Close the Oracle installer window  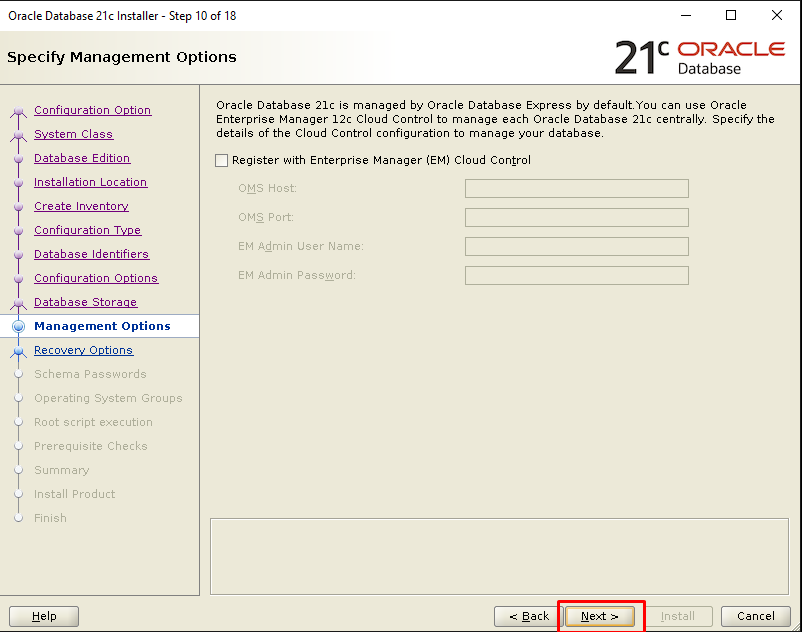click(776, 15)
